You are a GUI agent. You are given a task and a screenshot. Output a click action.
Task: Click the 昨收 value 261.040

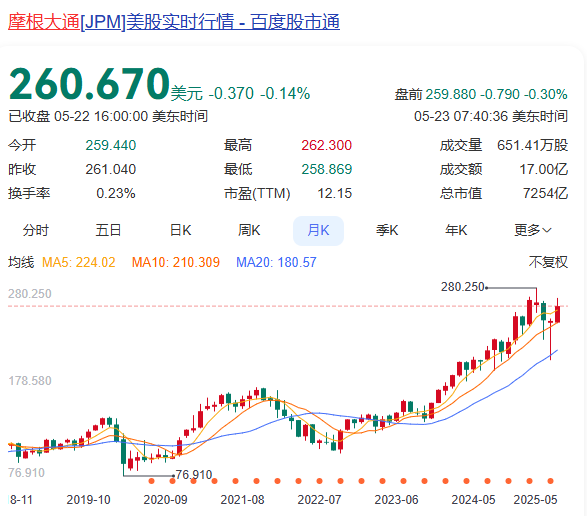(111, 169)
